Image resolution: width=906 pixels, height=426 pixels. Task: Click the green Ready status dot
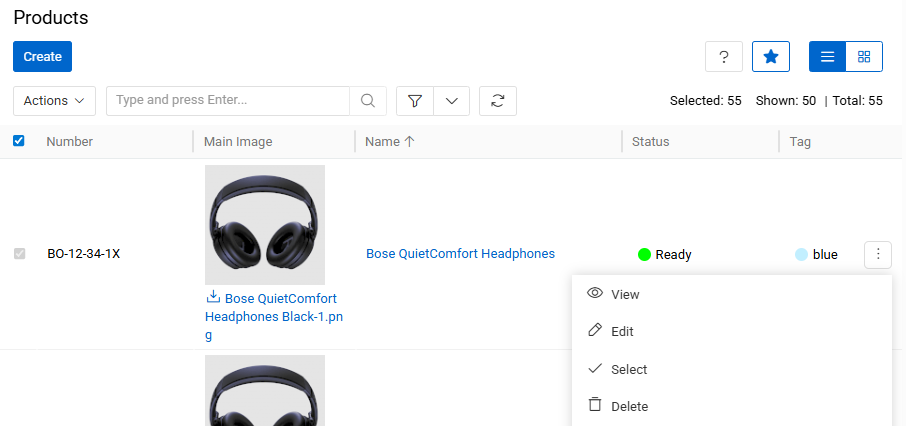pos(644,254)
